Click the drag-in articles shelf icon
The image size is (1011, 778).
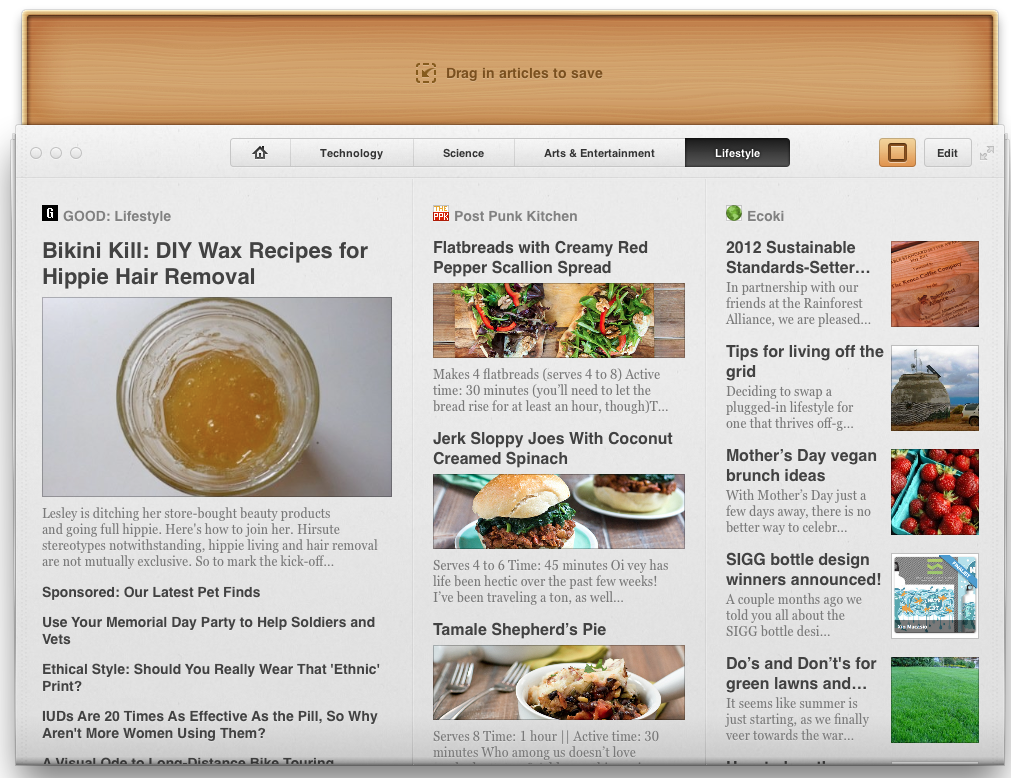[x=426, y=73]
